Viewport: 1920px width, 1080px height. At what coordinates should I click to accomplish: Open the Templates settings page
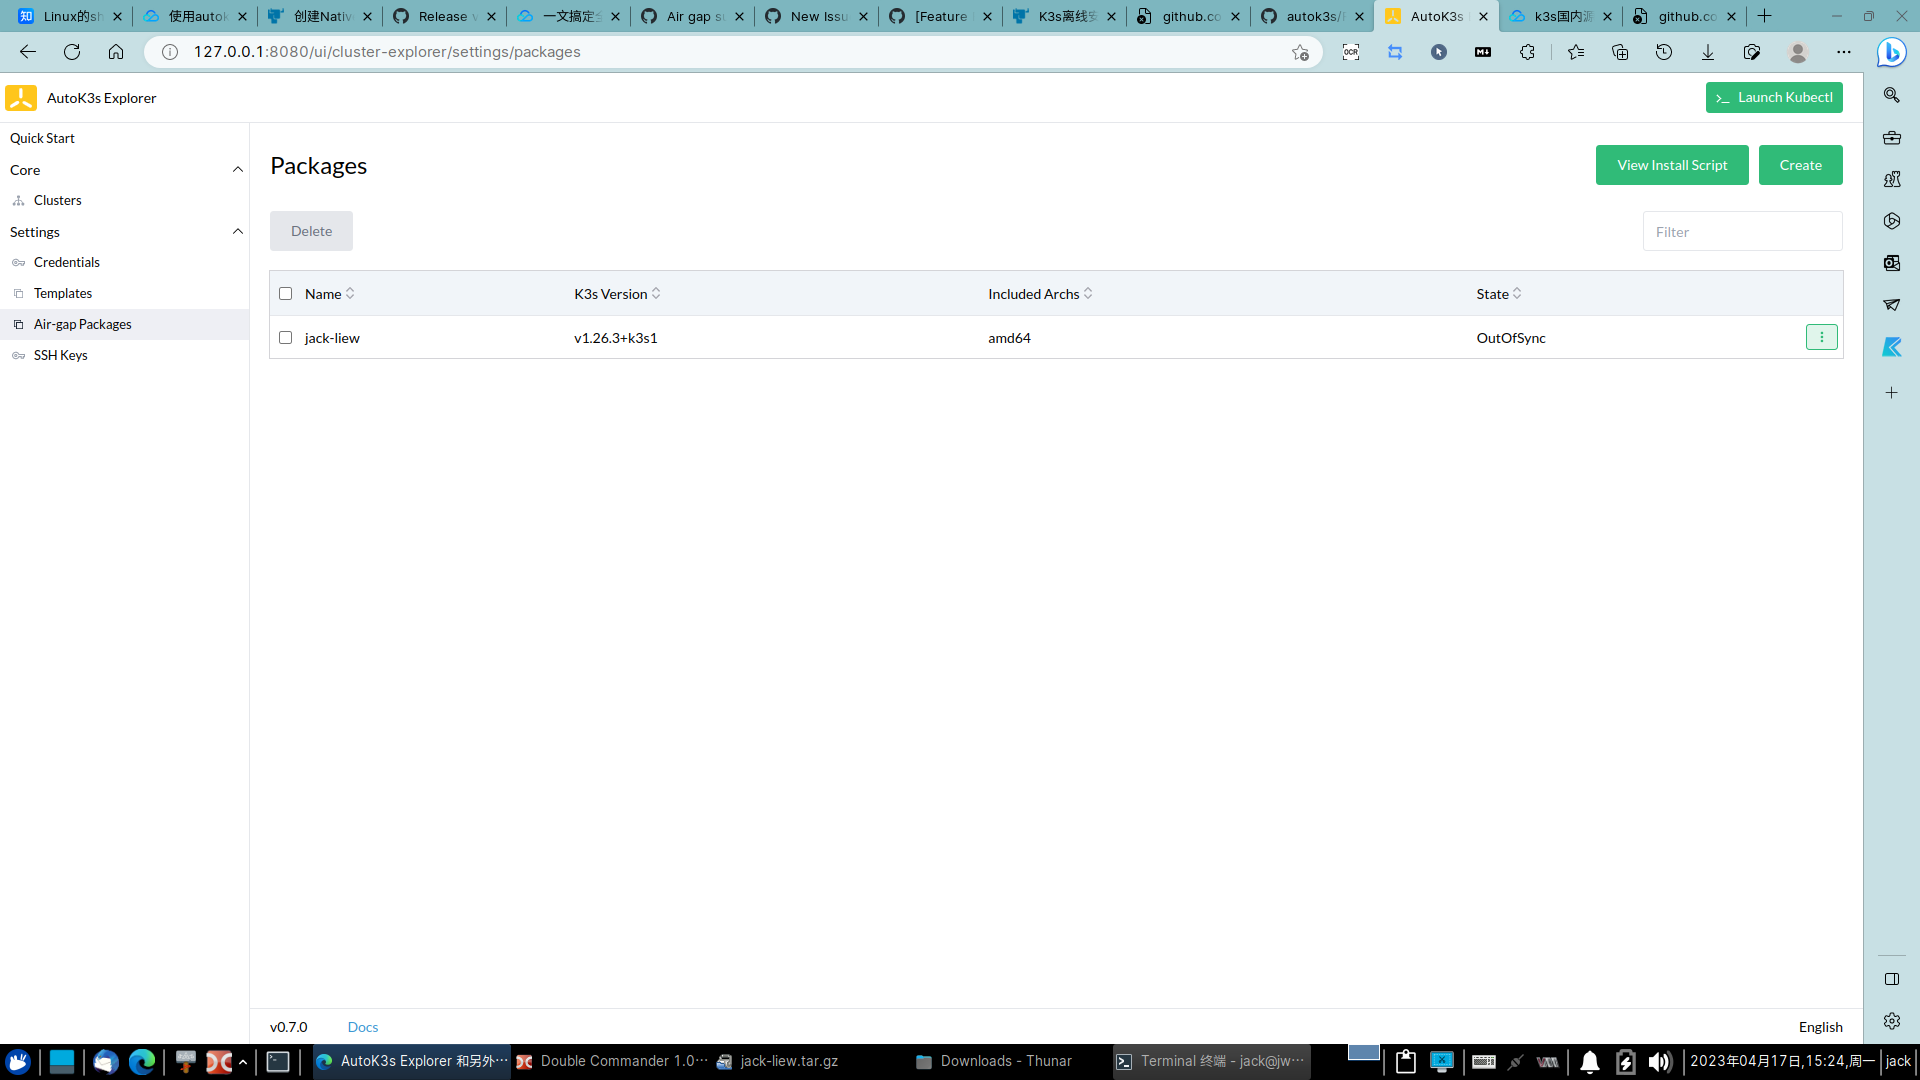(64, 293)
